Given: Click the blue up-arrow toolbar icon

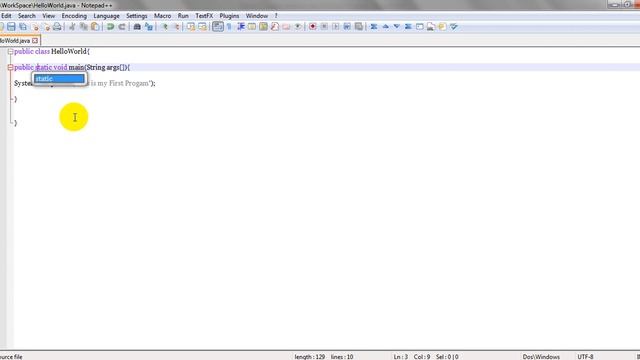Looking at the screenshot, I should (x=385, y=27).
